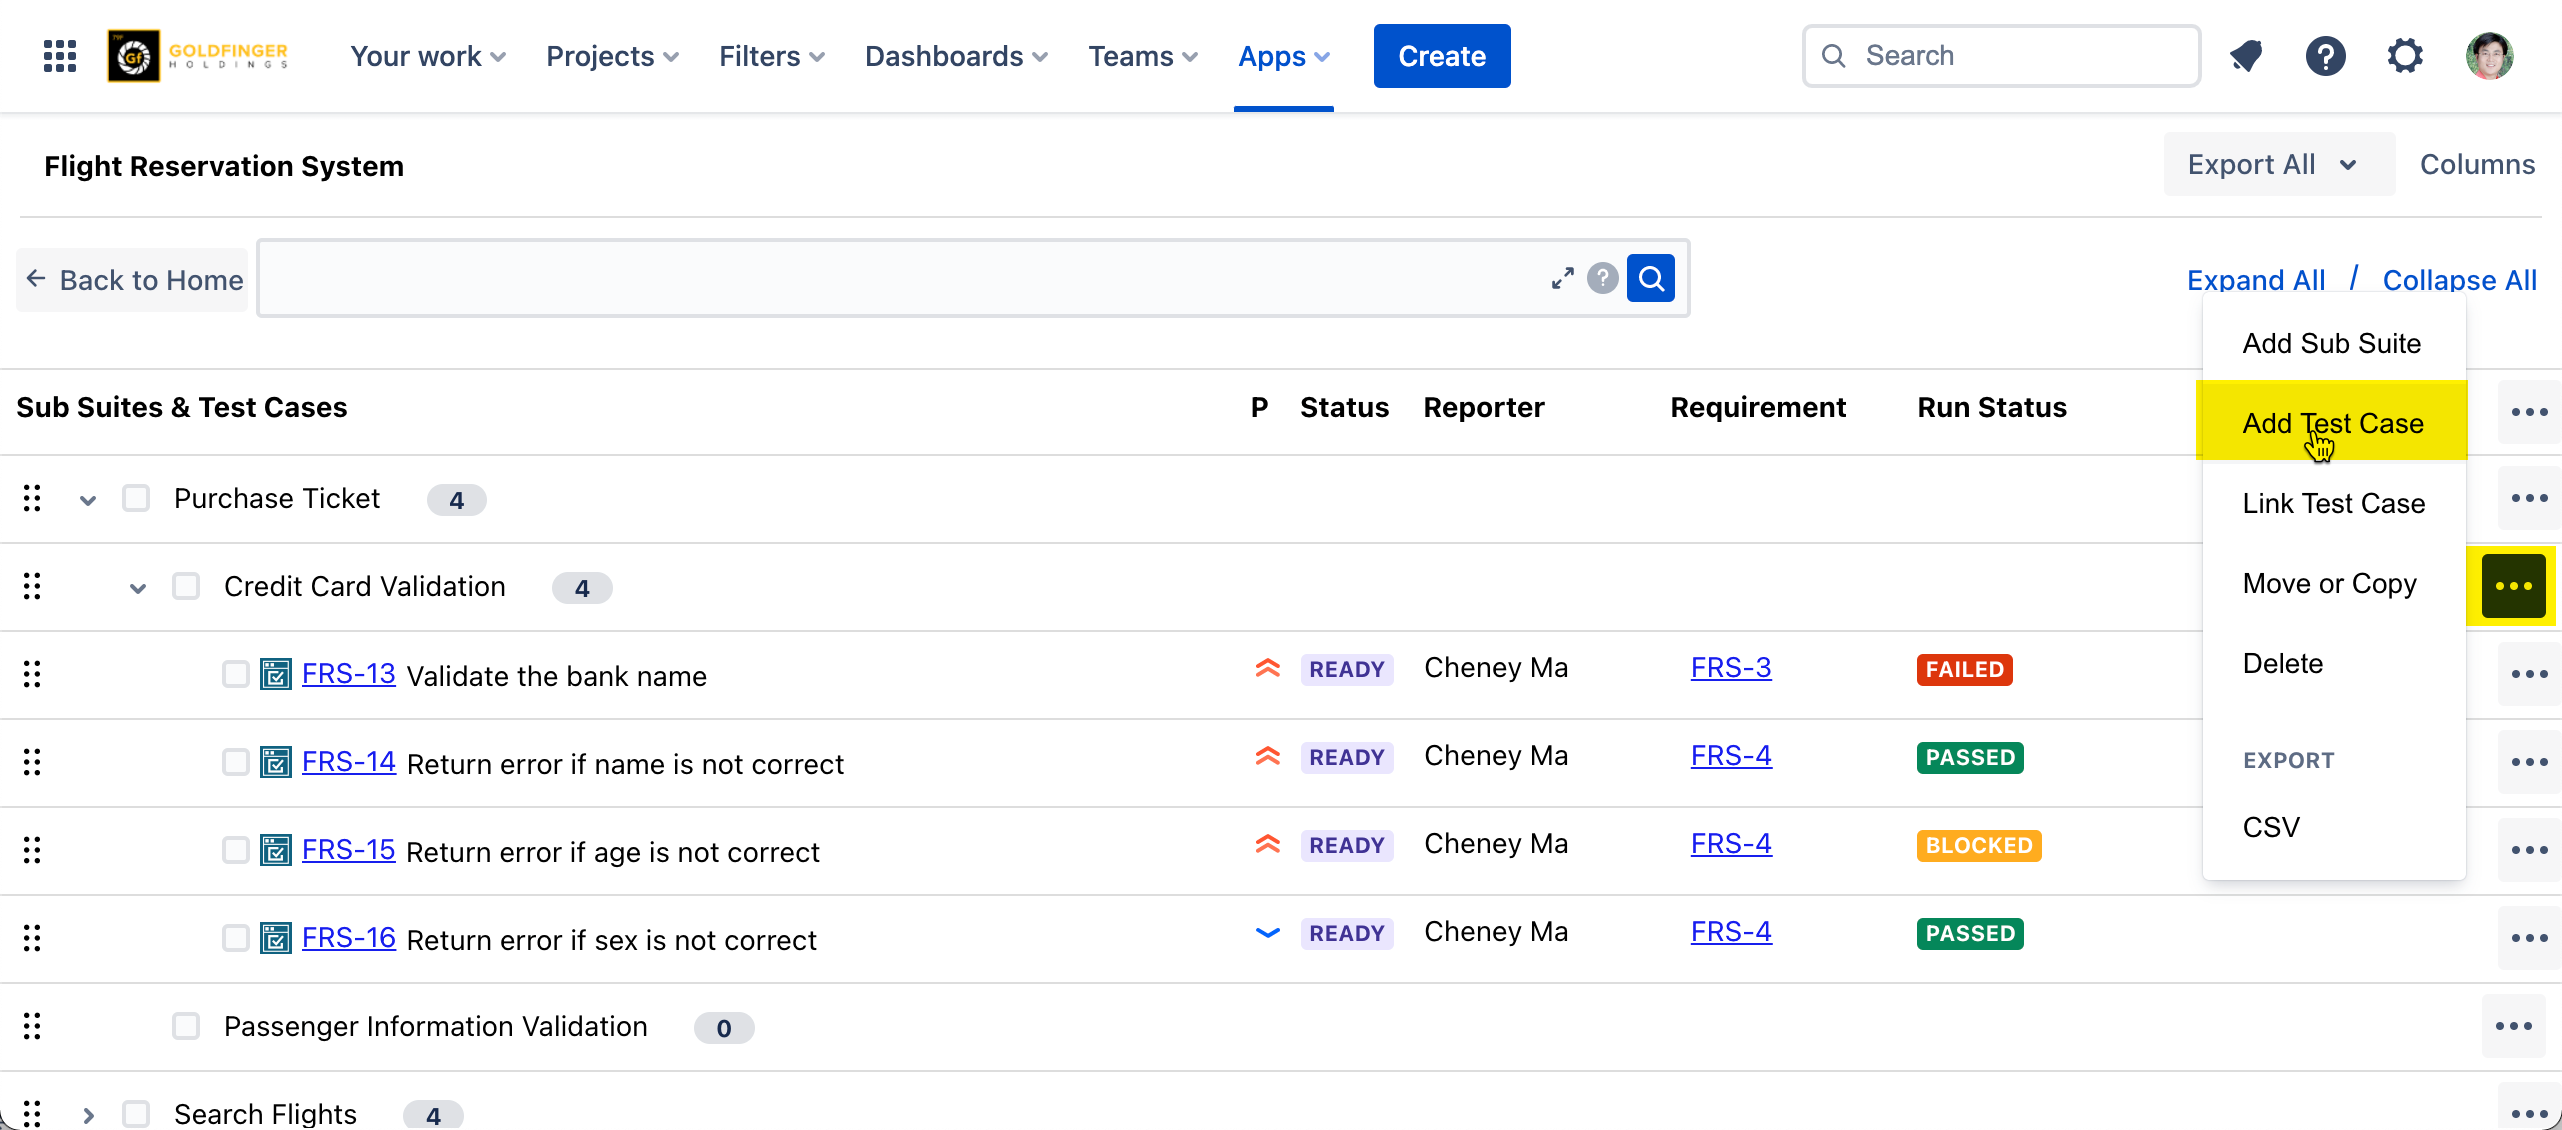Click the notifications icon in header
This screenshot has width=2562, height=1130.
coord(2246,56)
